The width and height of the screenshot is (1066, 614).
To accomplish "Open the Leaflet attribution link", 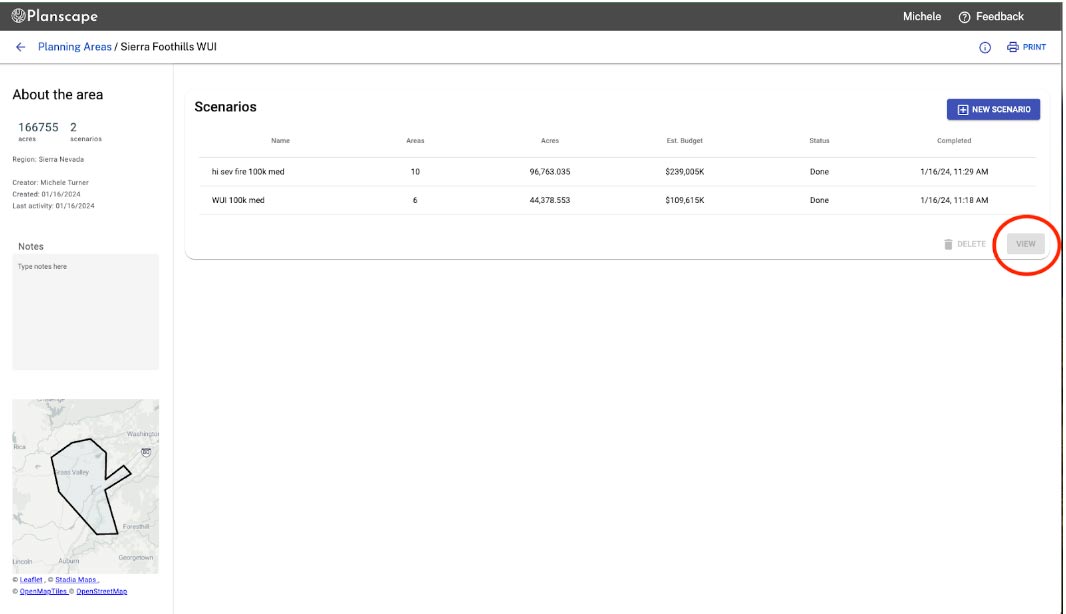I will 31,580.
